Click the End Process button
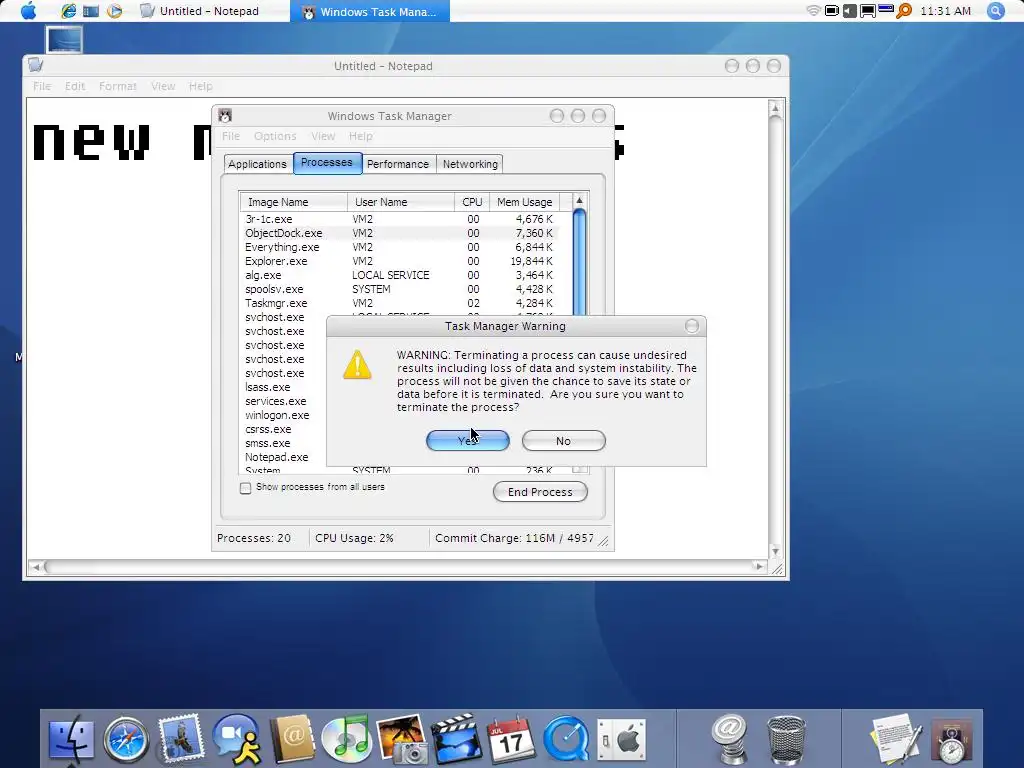The height and width of the screenshot is (768, 1024). 540,492
